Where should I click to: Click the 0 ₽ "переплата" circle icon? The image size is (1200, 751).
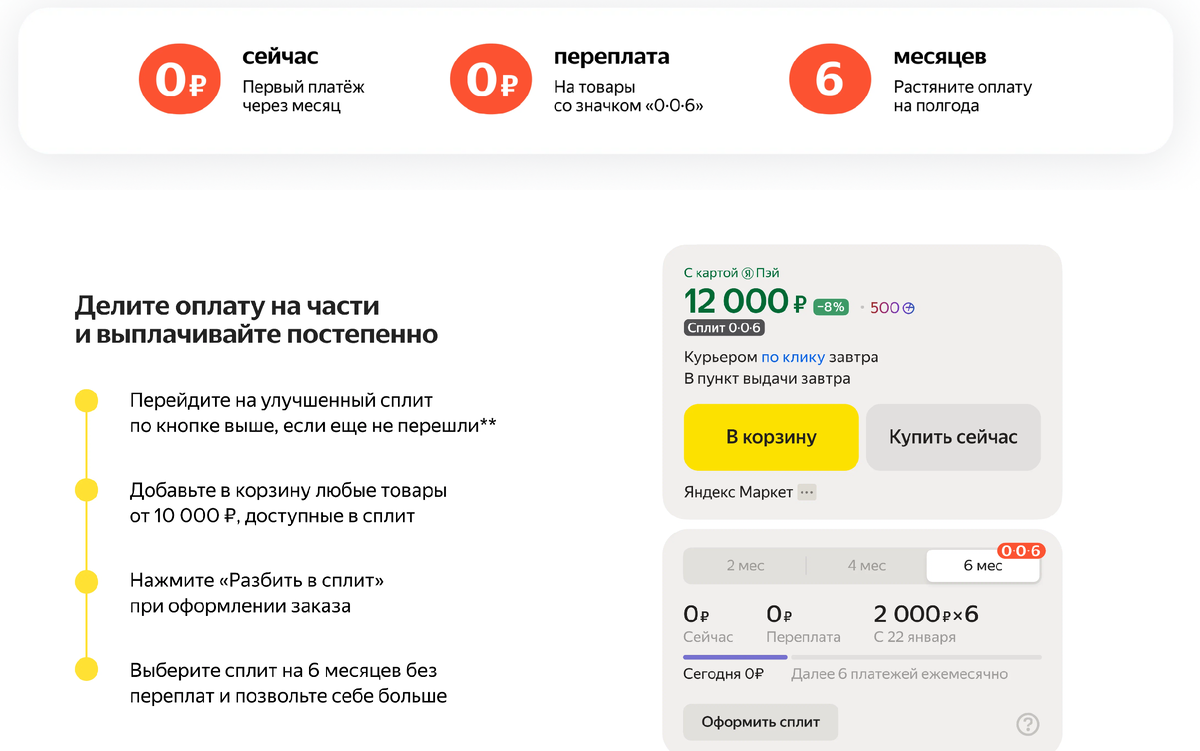click(x=490, y=78)
